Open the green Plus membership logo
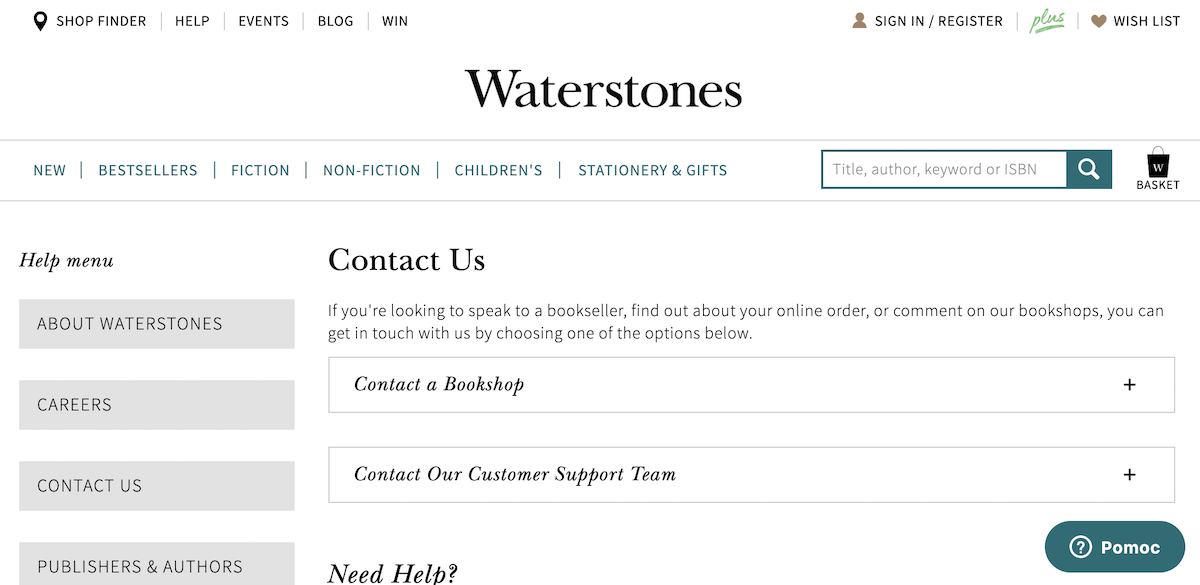Screen dimensions: 1200x585 [1047, 21]
